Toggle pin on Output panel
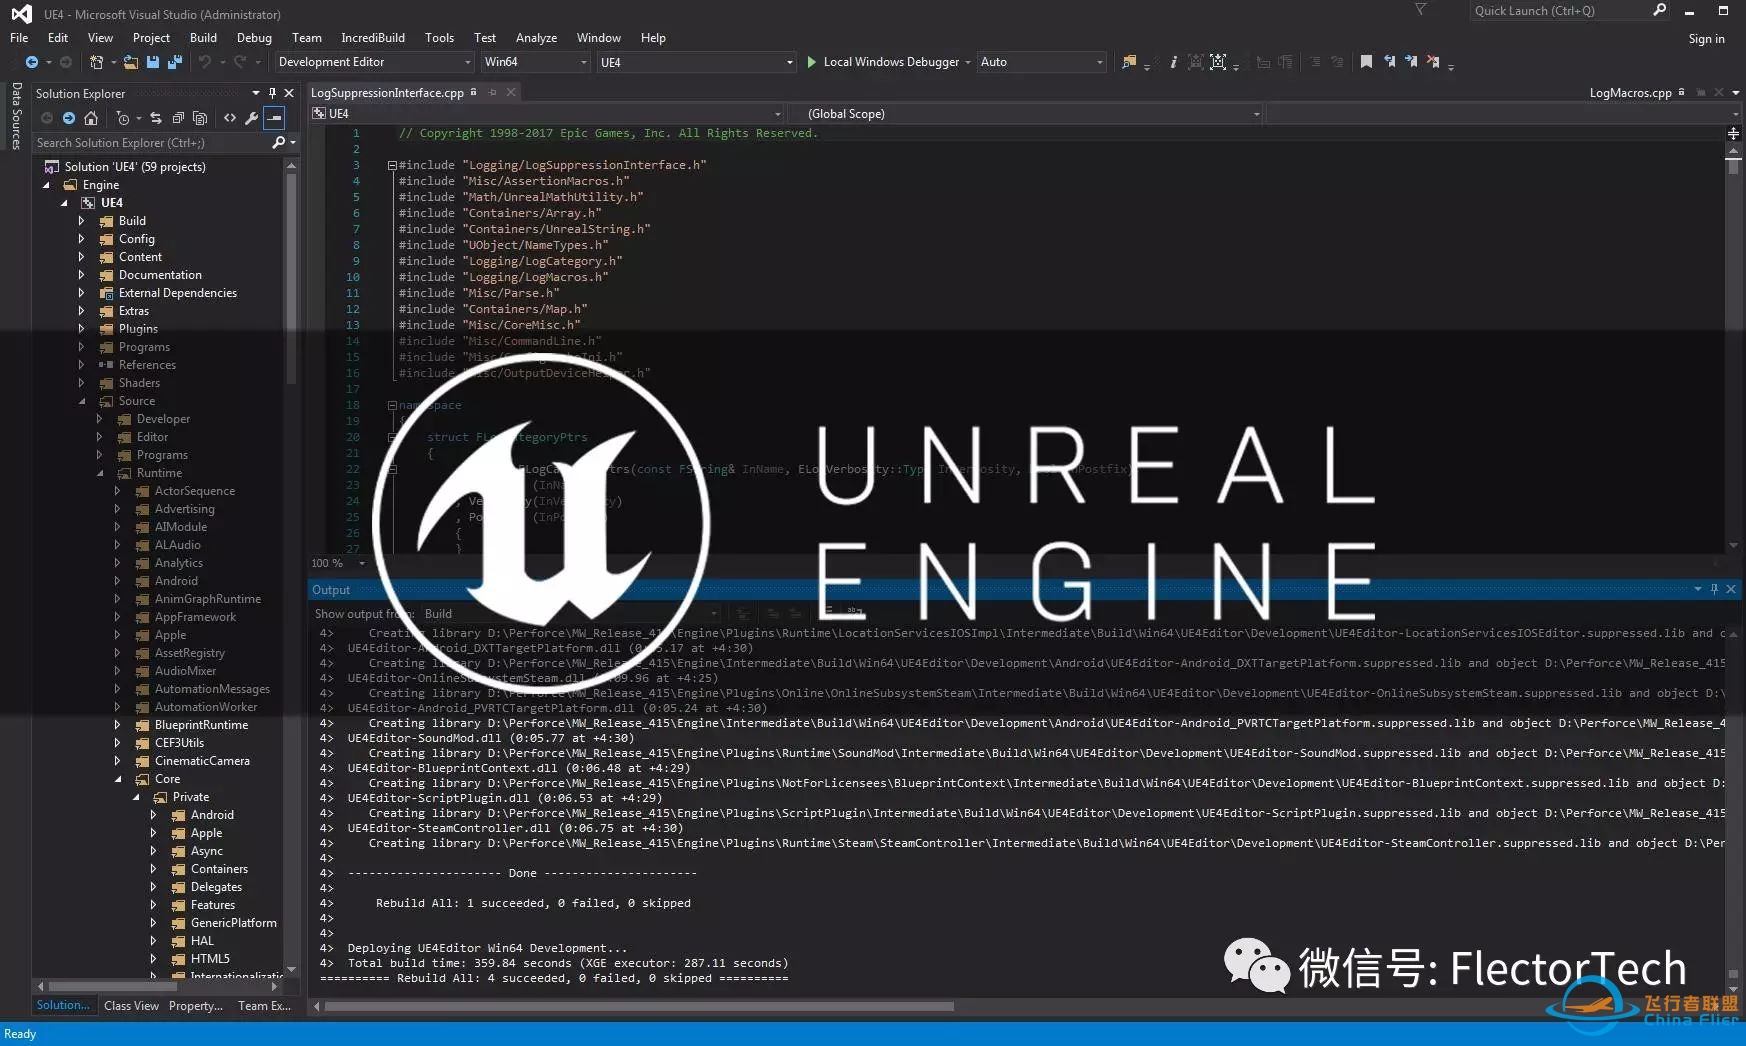Screen dimensions: 1746x1046 1714,589
